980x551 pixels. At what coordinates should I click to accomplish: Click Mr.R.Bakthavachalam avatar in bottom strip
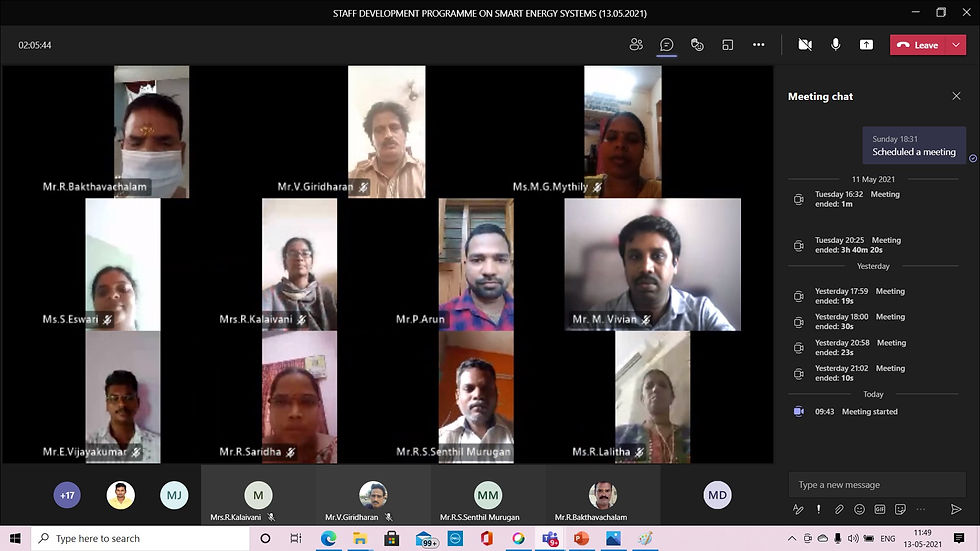click(x=602, y=495)
